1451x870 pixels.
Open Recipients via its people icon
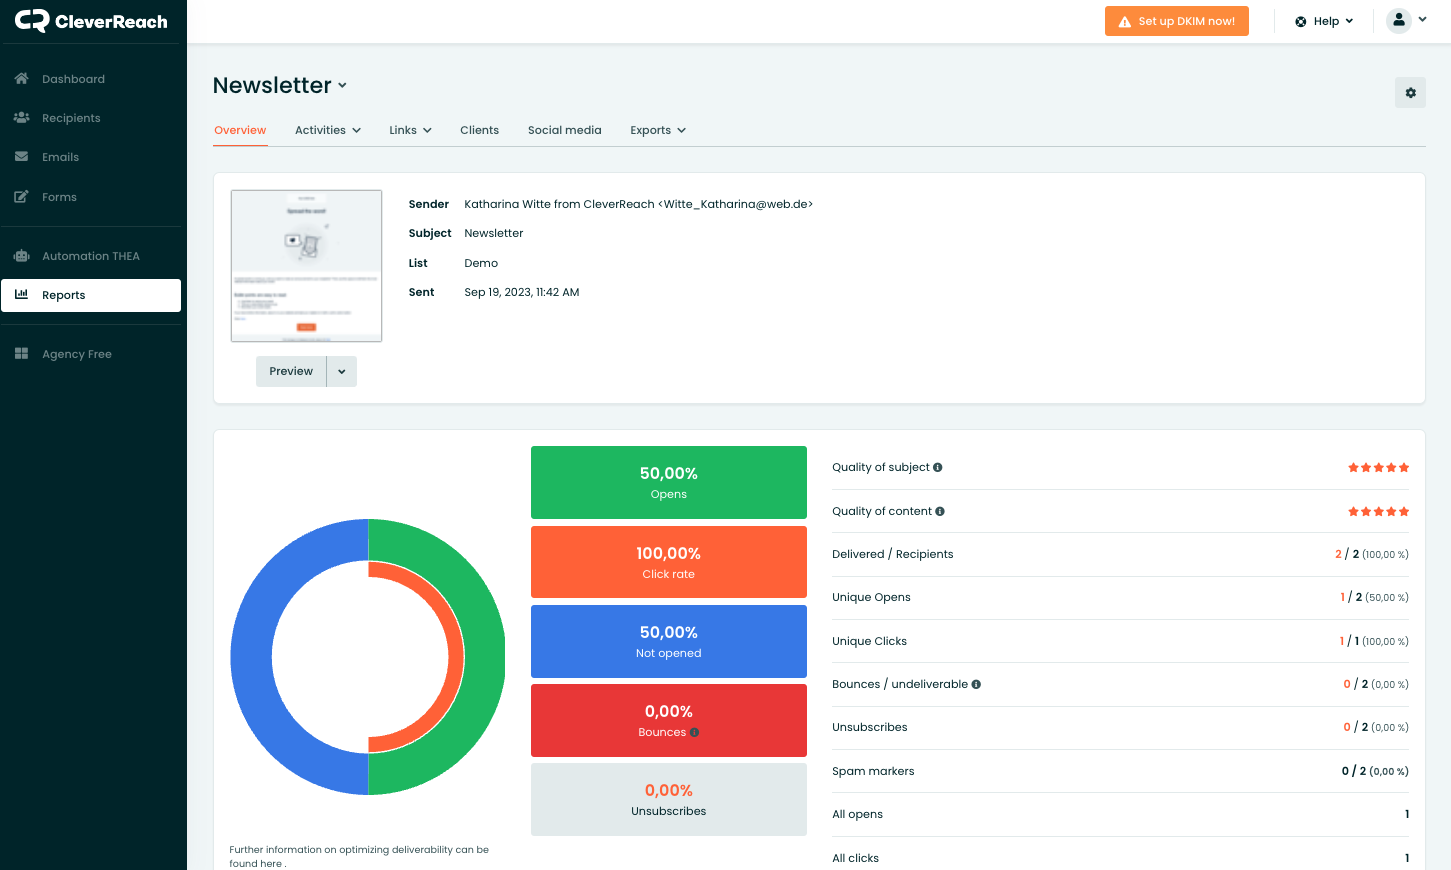pyautogui.click(x=21, y=118)
